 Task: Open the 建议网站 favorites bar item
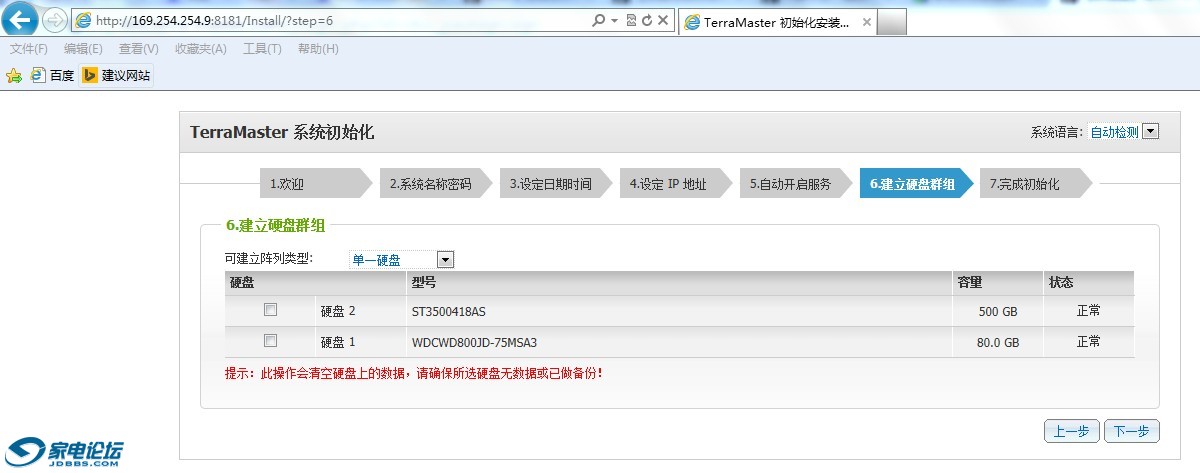pos(116,75)
